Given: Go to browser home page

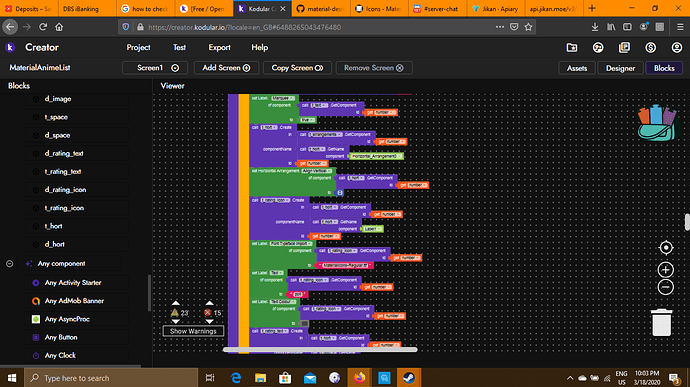Looking at the screenshot, I should pos(59,27).
